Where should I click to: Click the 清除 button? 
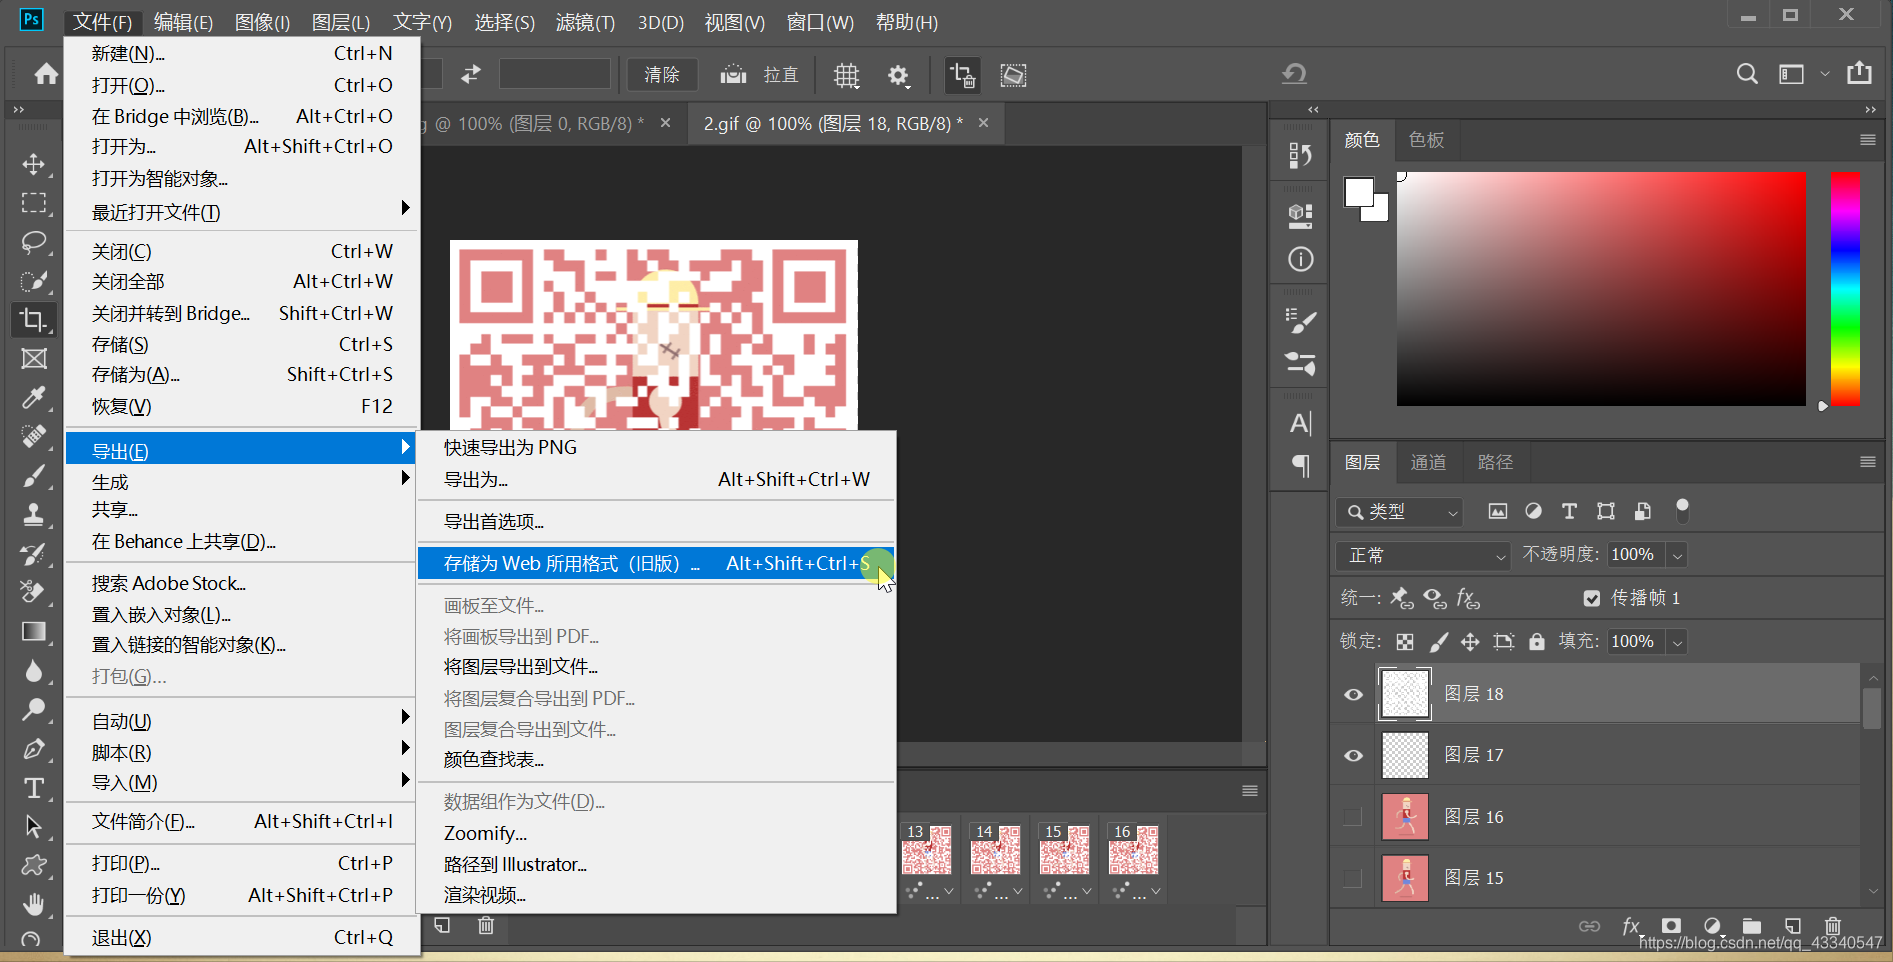click(662, 75)
